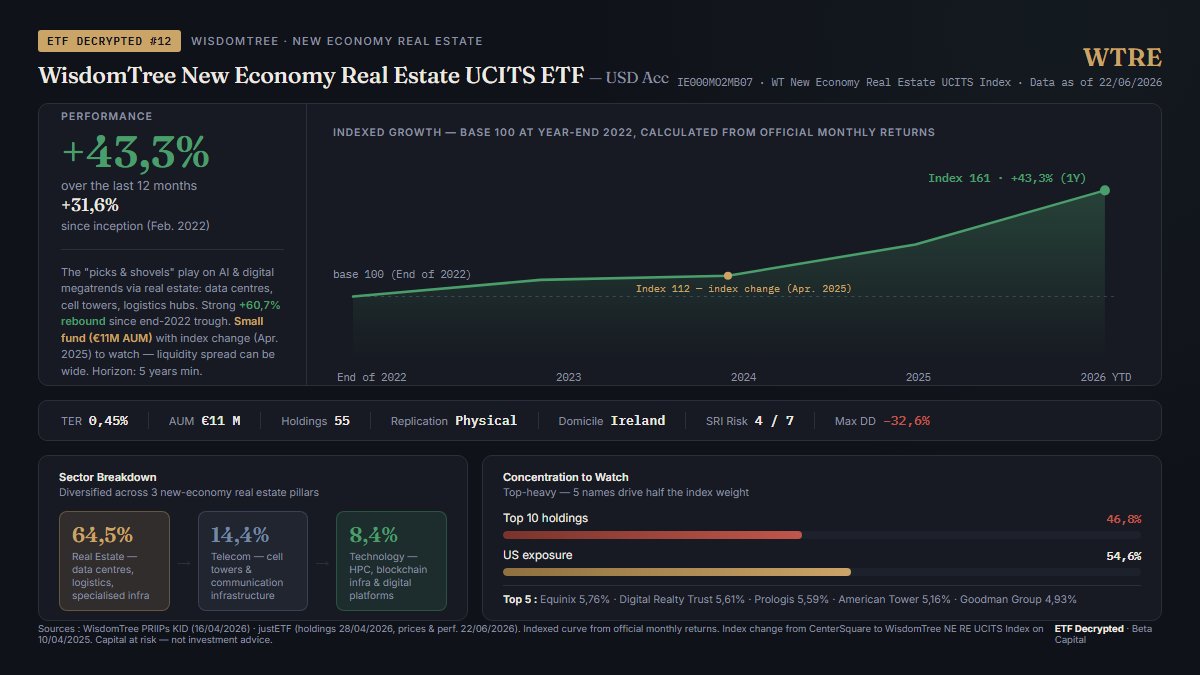This screenshot has width=1200, height=675.
Task: Click the Domicile Ireland stat
Action: click(x=612, y=421)
